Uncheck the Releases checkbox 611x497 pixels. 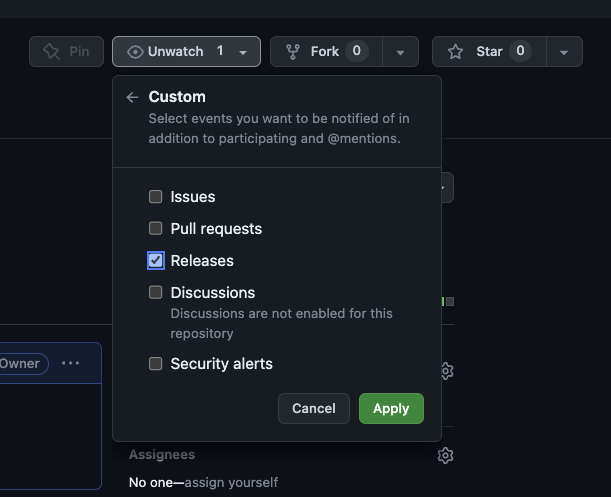click(156, 261)
